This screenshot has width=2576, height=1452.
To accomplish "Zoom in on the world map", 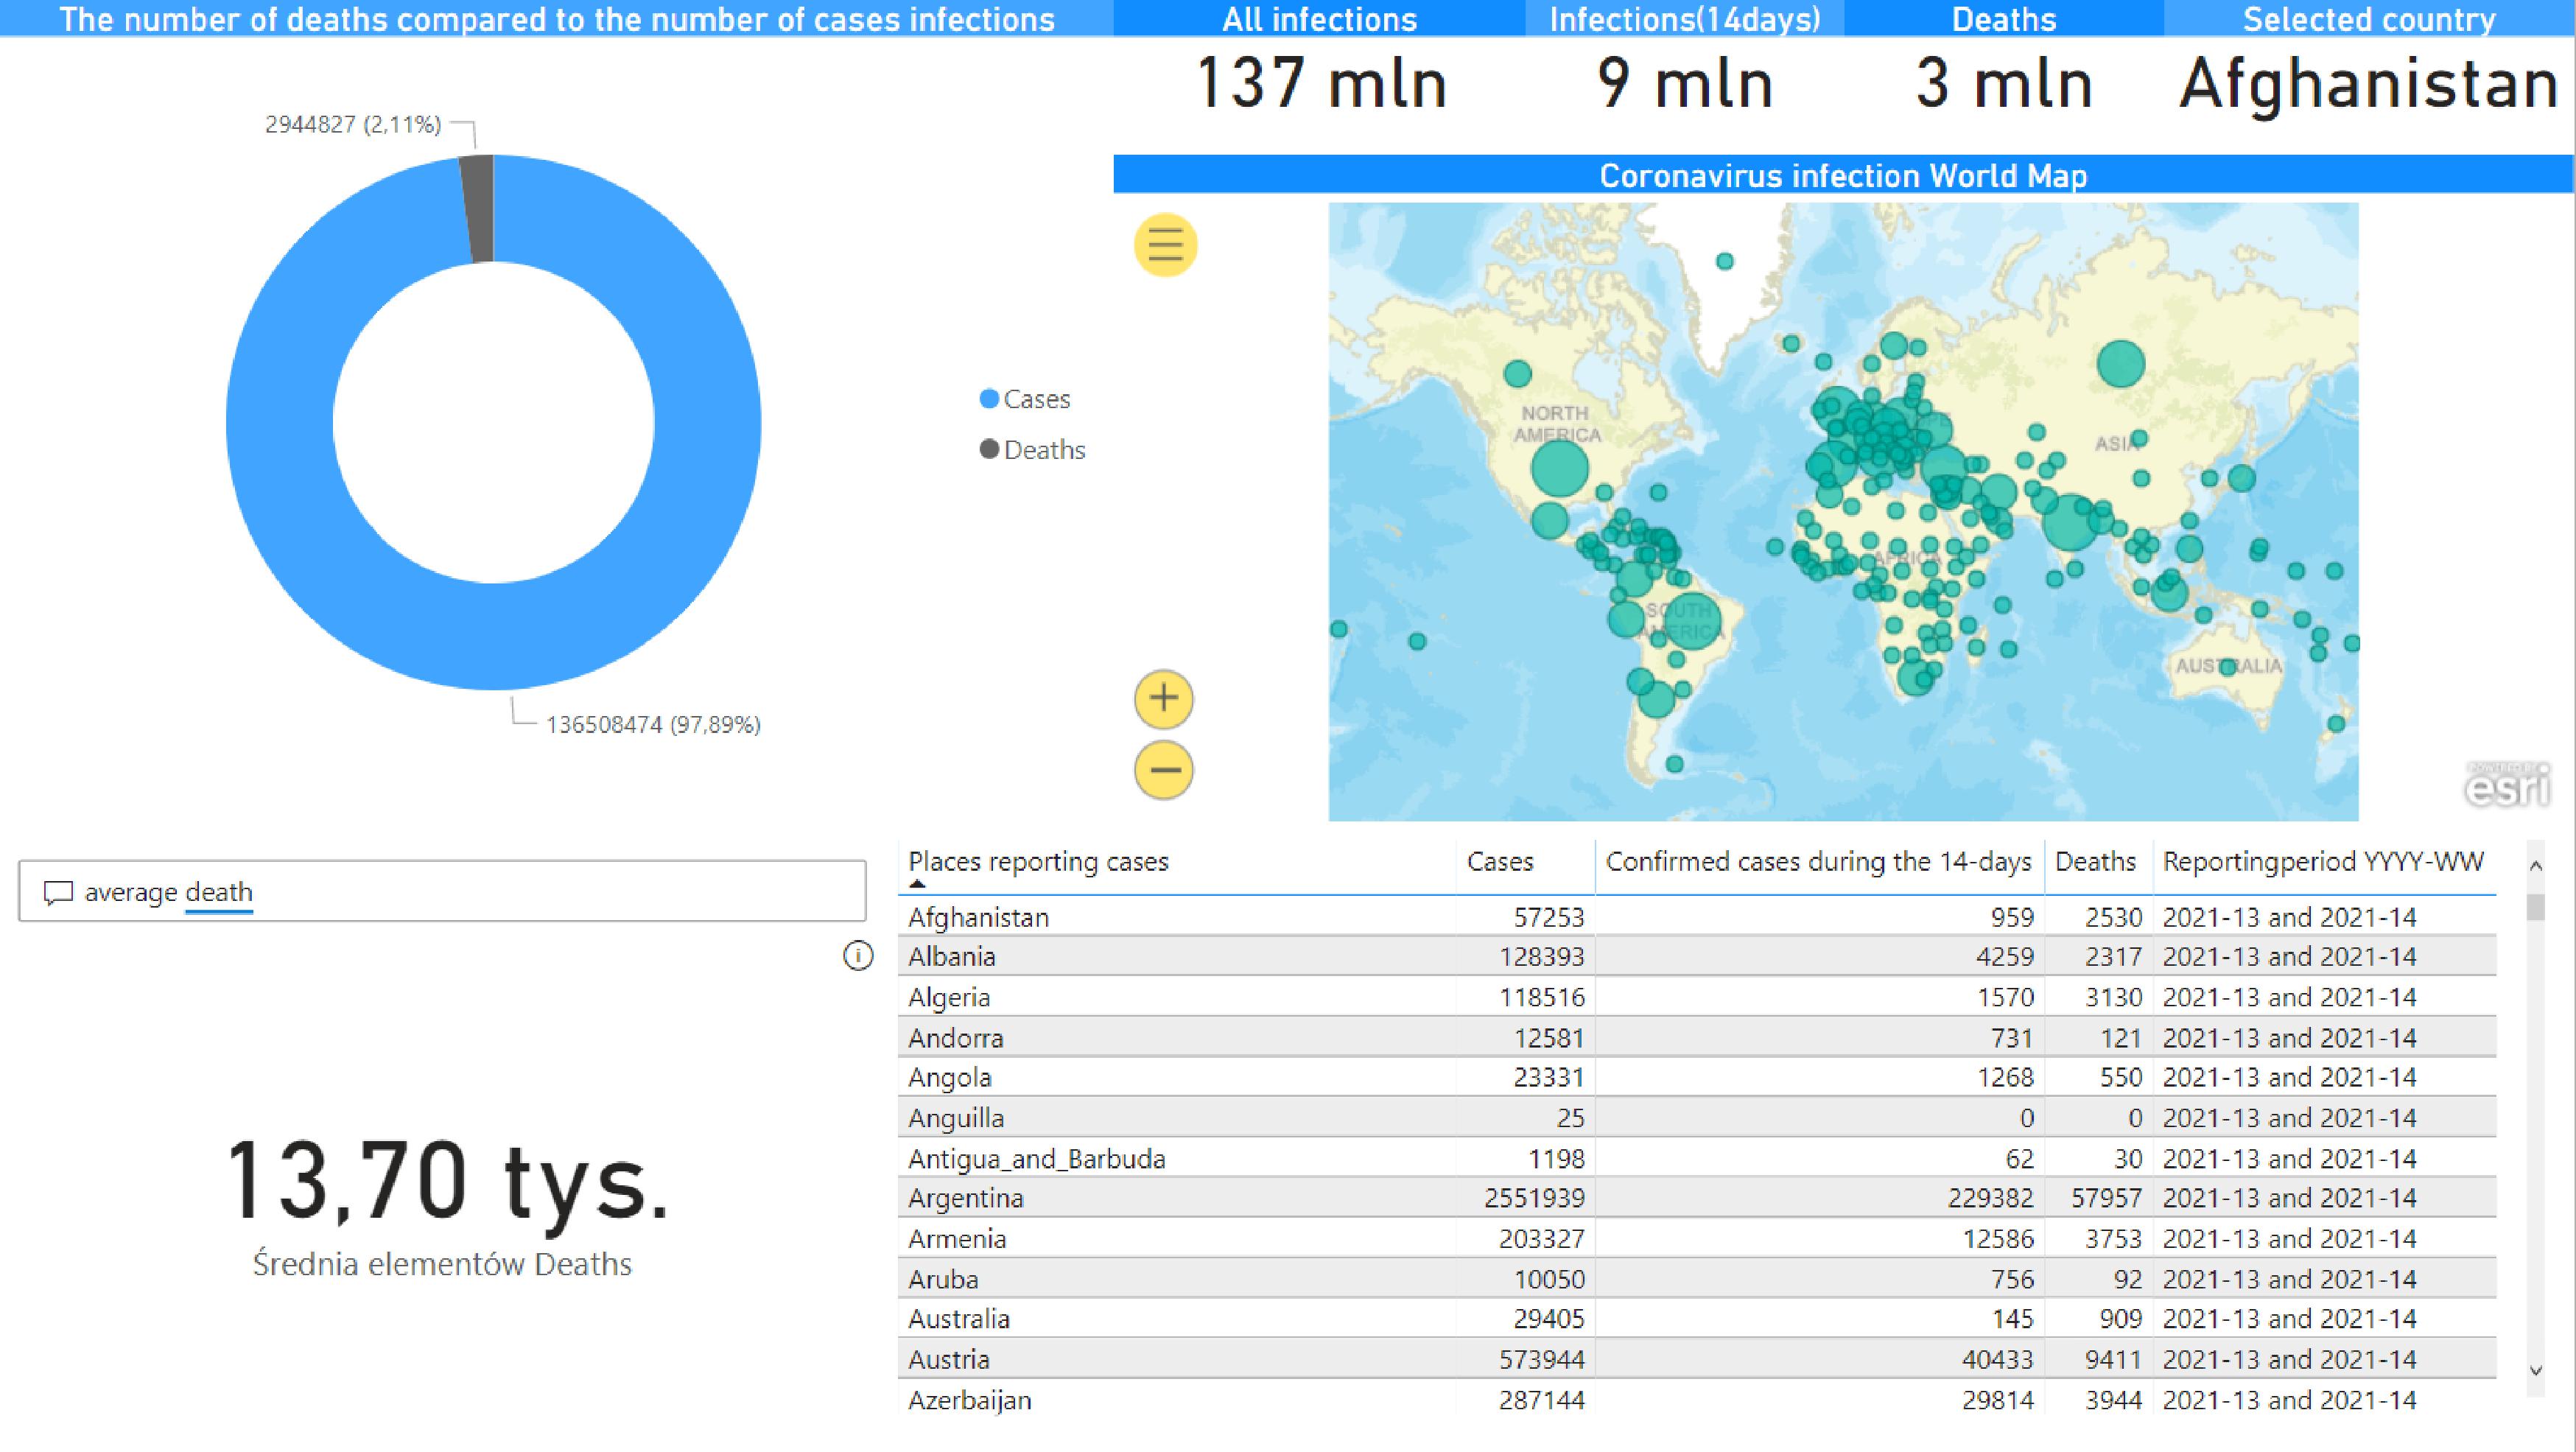I will point(1163,700).
